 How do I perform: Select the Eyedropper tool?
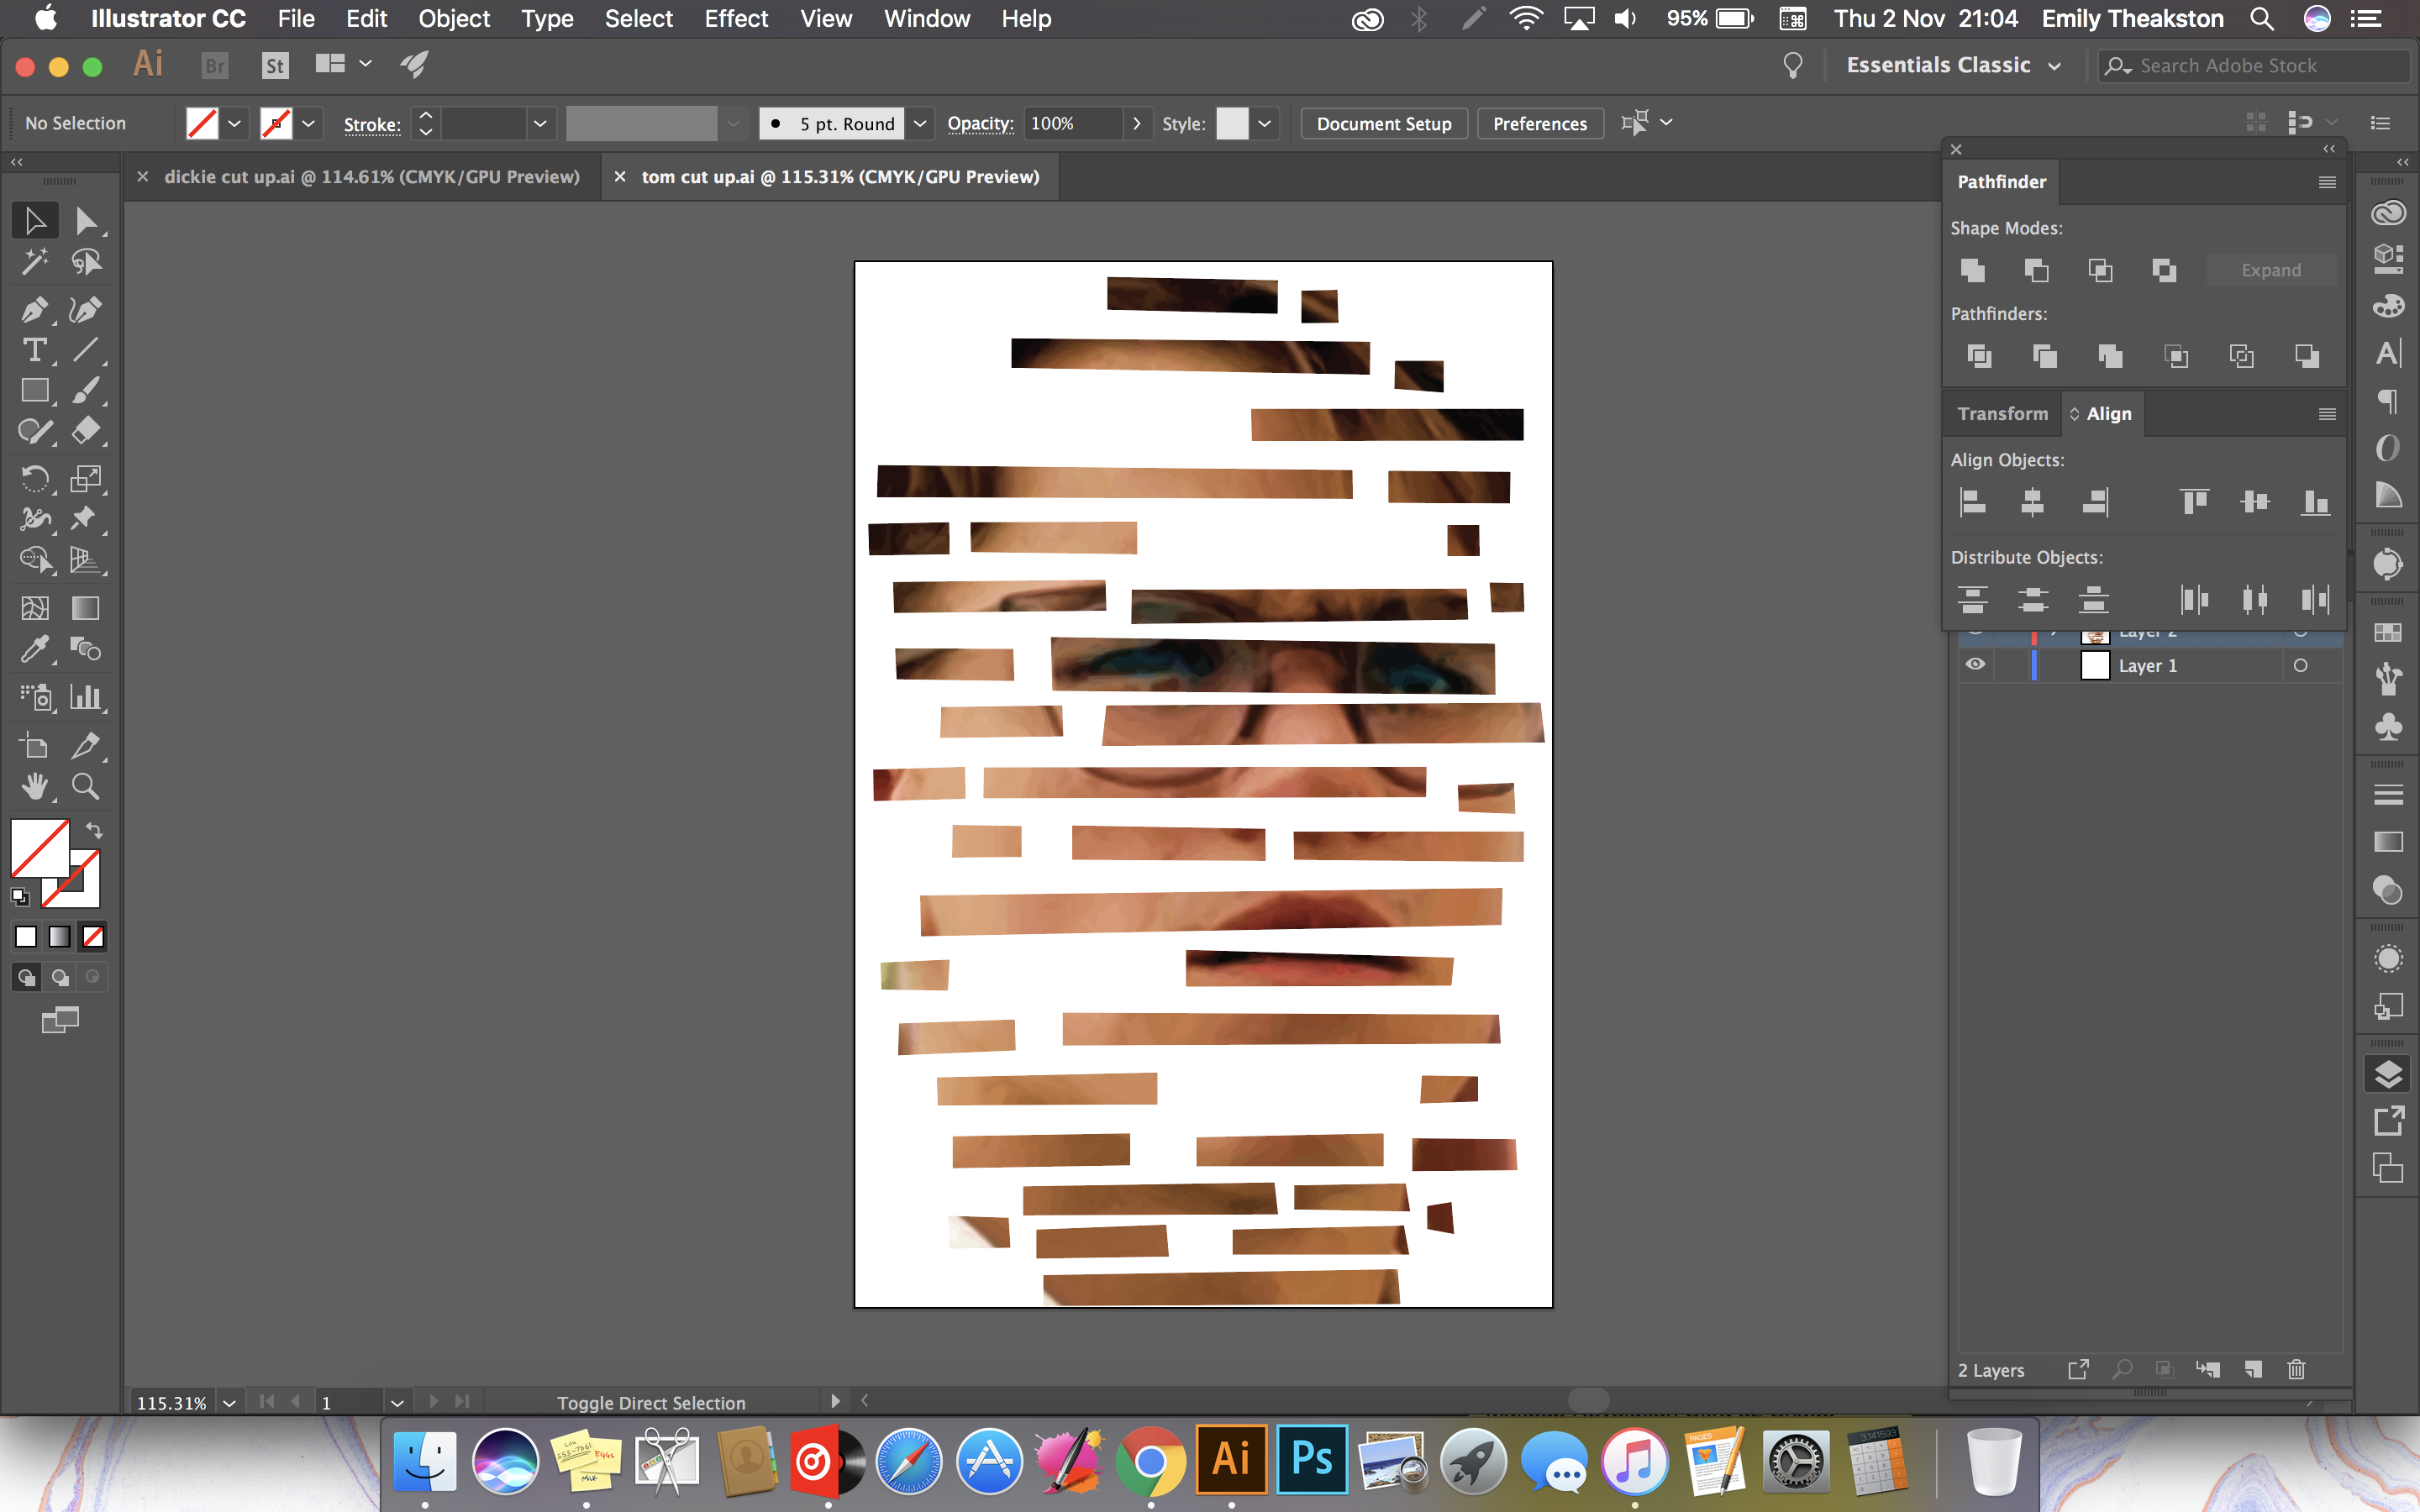click(34, 650)
